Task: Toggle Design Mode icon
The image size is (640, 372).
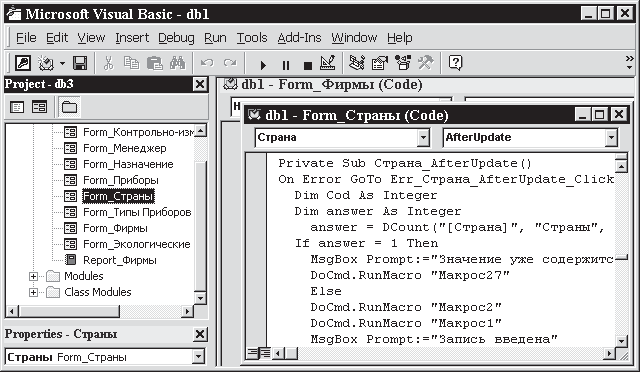Action: [328, 63]
